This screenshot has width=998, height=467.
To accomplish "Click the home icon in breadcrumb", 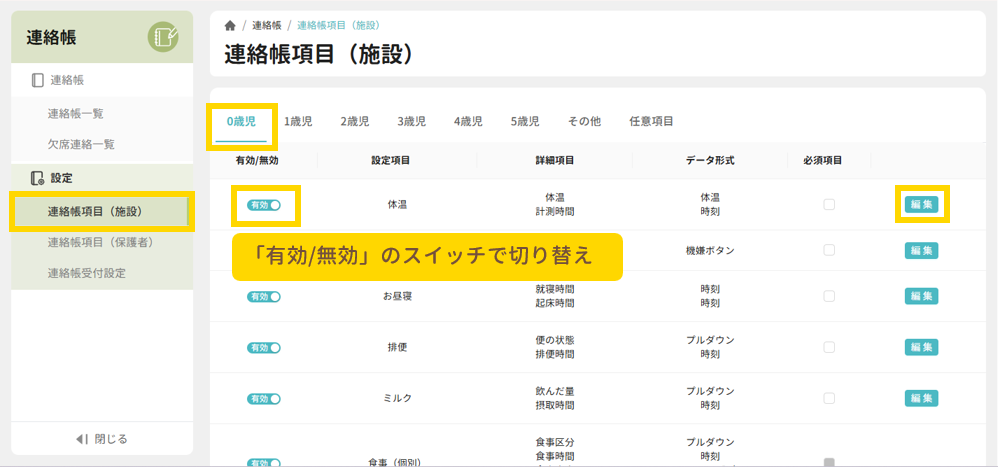I will click(x=230, y=25).
